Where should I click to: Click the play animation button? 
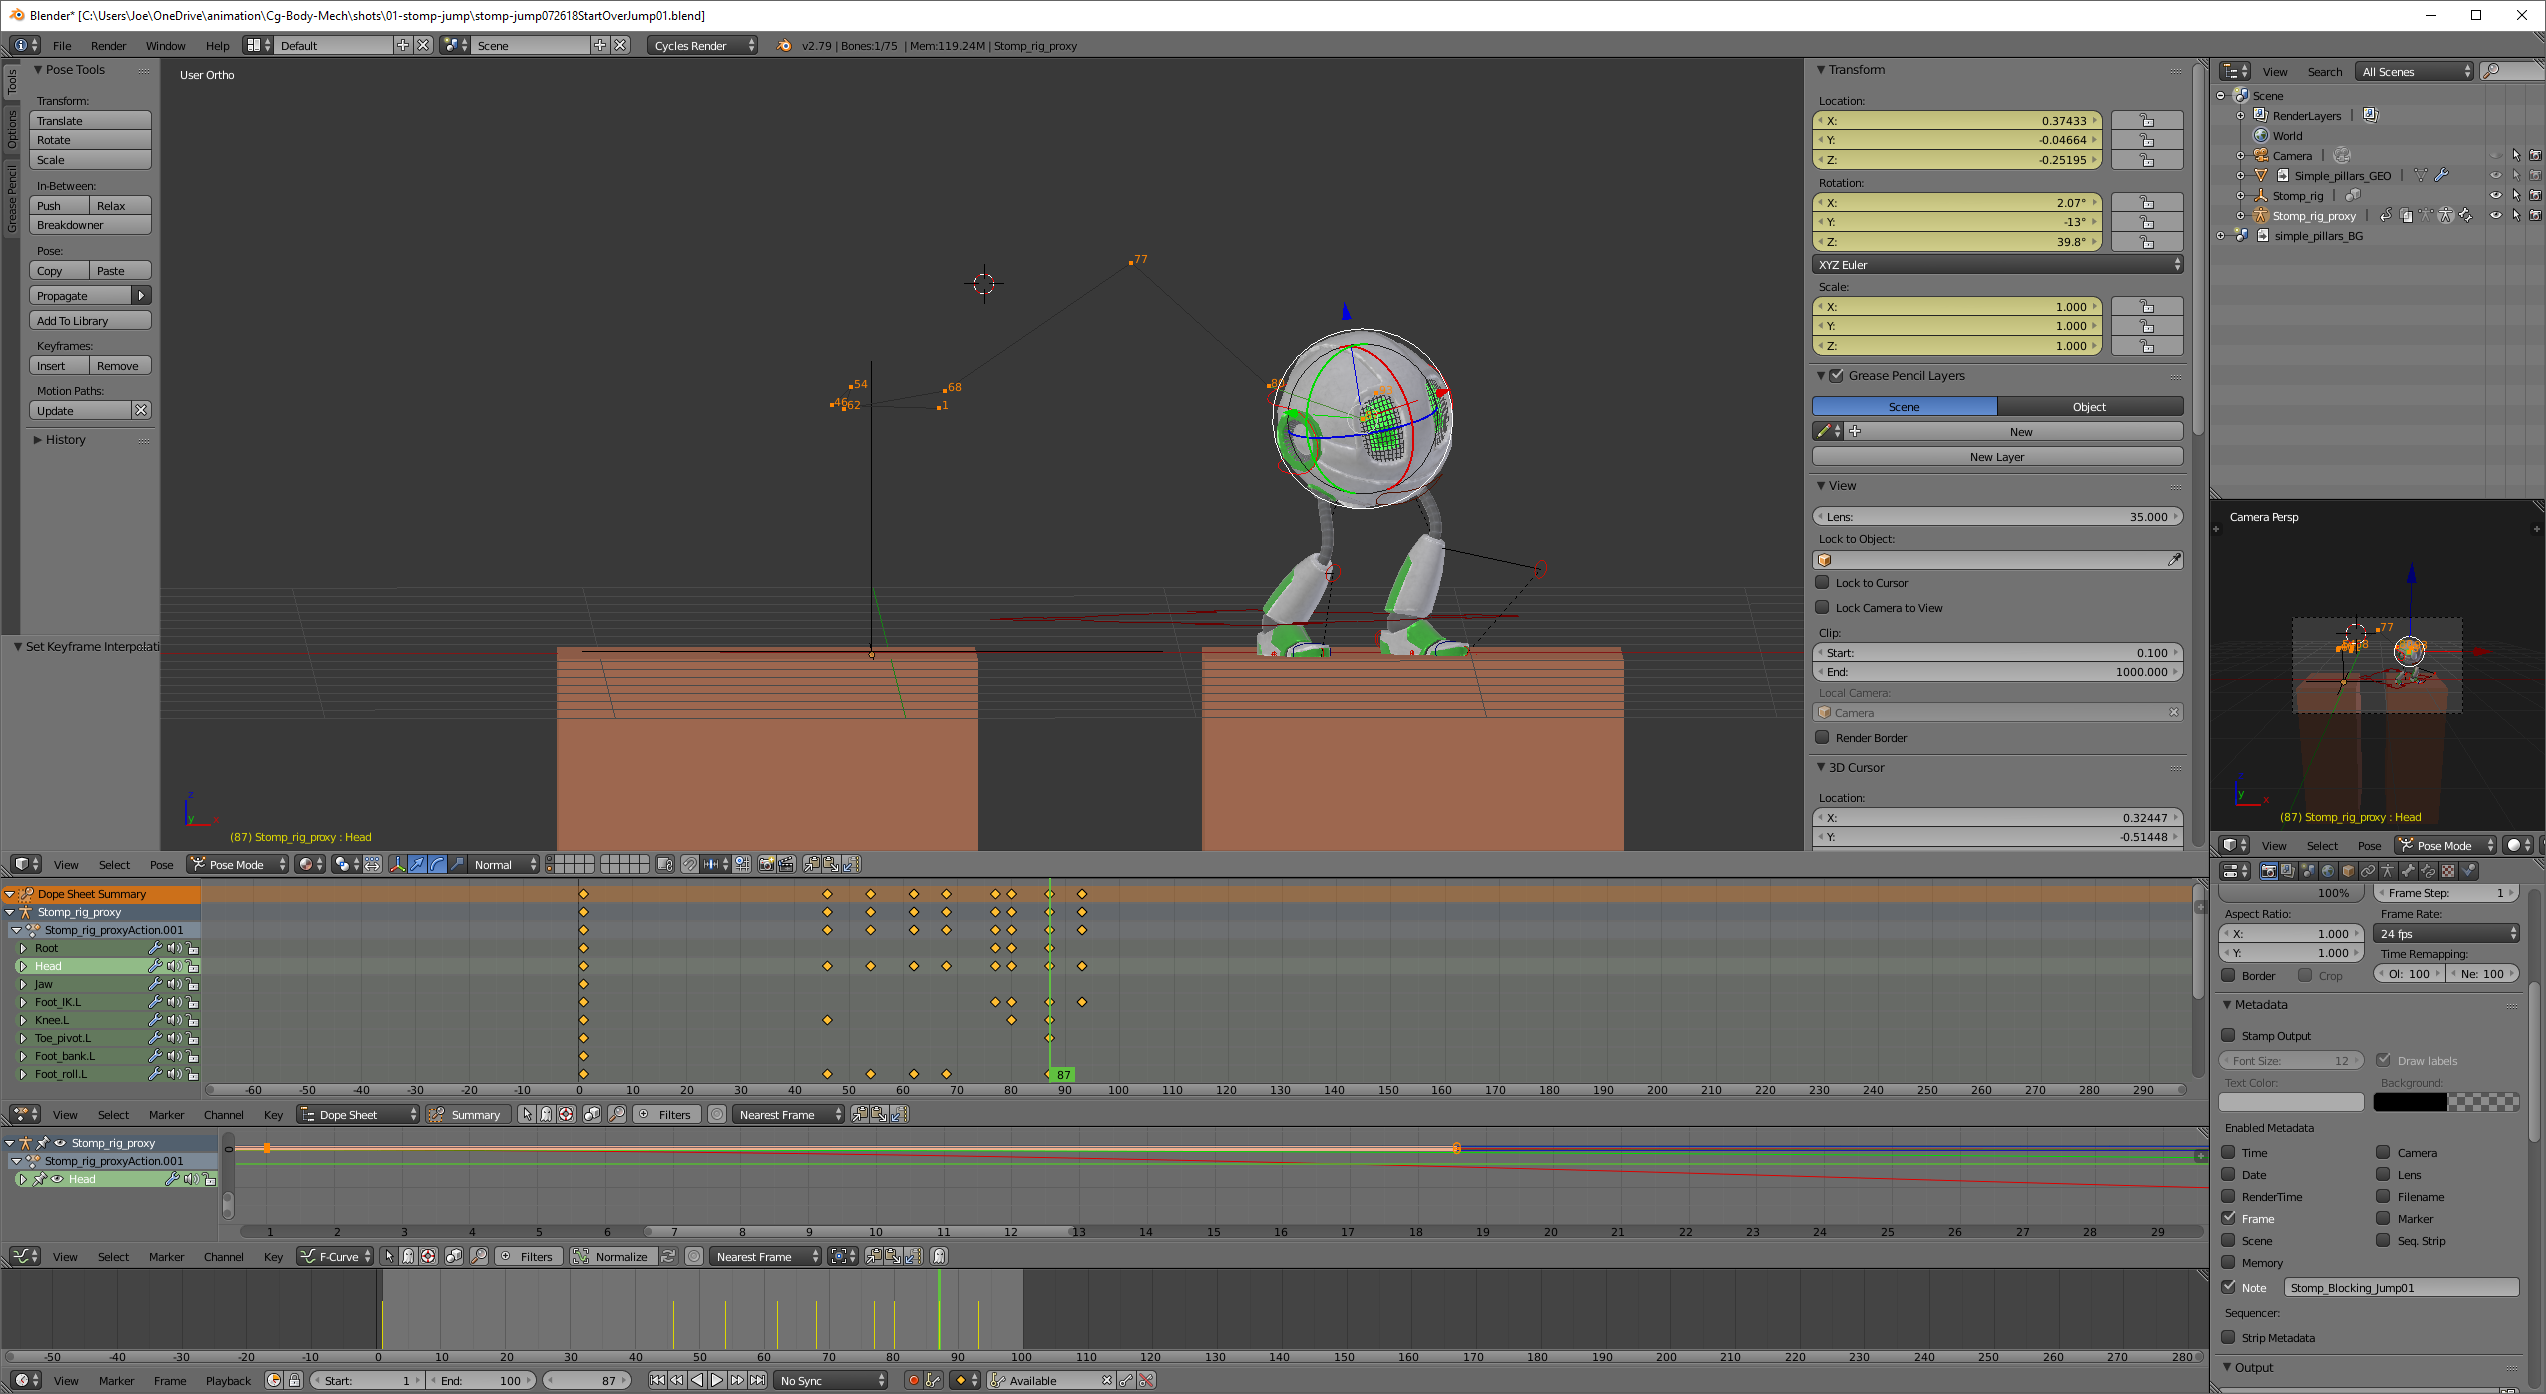pyautogui.click(x=717, y=1380)
